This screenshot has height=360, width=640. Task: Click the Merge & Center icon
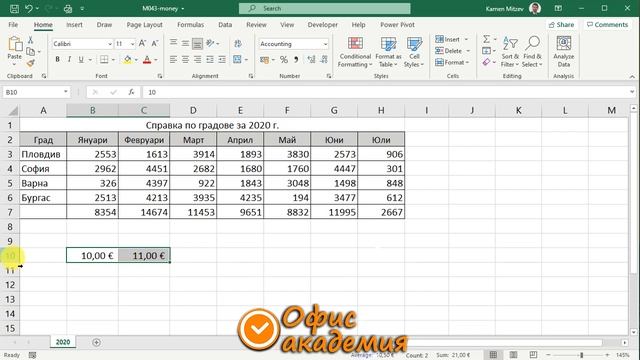237,60
